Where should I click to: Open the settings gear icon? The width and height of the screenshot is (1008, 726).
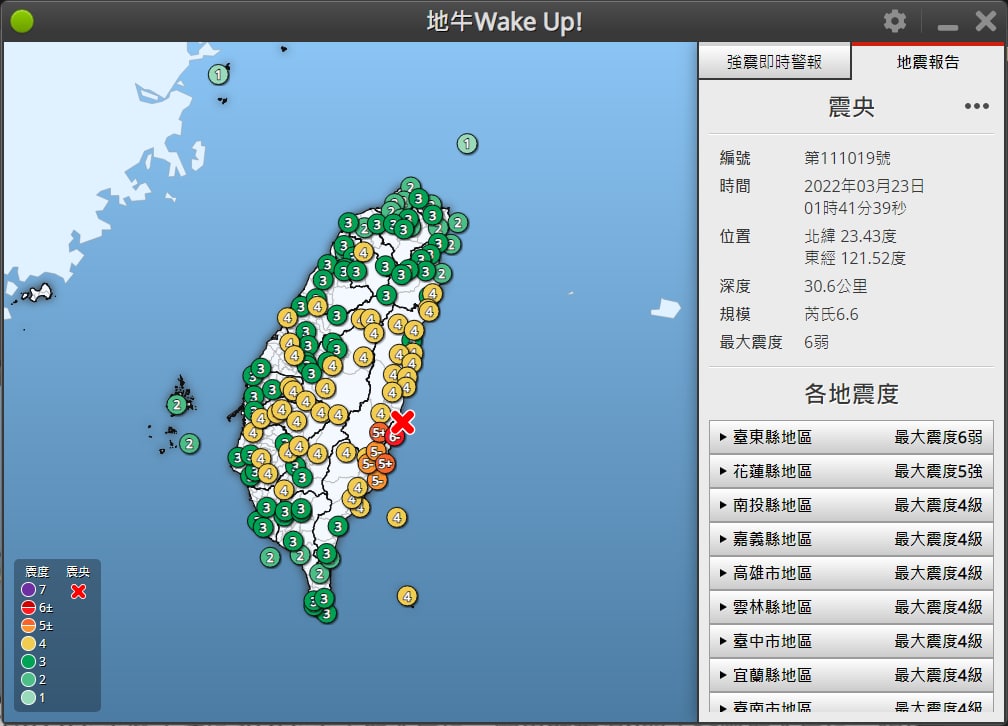coord(895,22)
